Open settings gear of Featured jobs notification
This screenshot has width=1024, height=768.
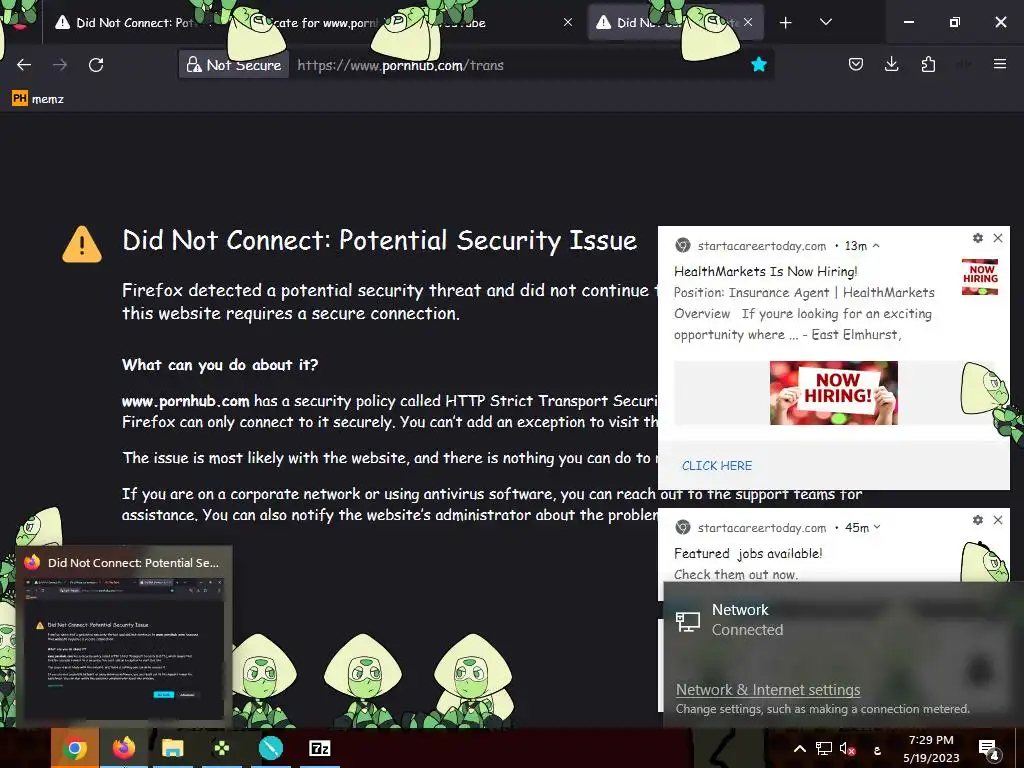pyautogui.click(x=978, y=520)
